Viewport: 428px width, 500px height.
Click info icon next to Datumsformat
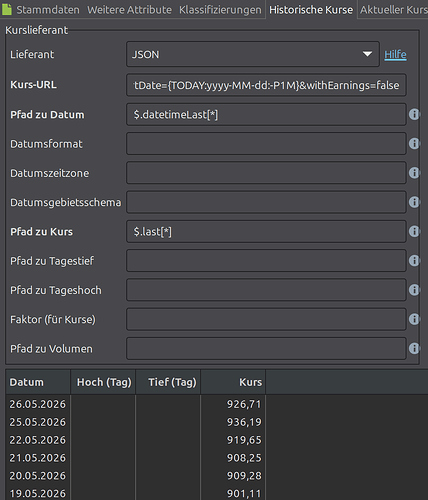414,144
